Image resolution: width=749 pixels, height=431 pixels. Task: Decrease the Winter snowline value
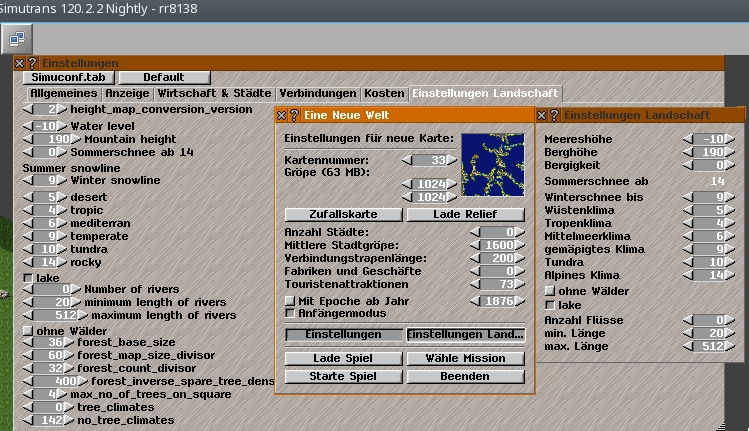pos(27,181)
